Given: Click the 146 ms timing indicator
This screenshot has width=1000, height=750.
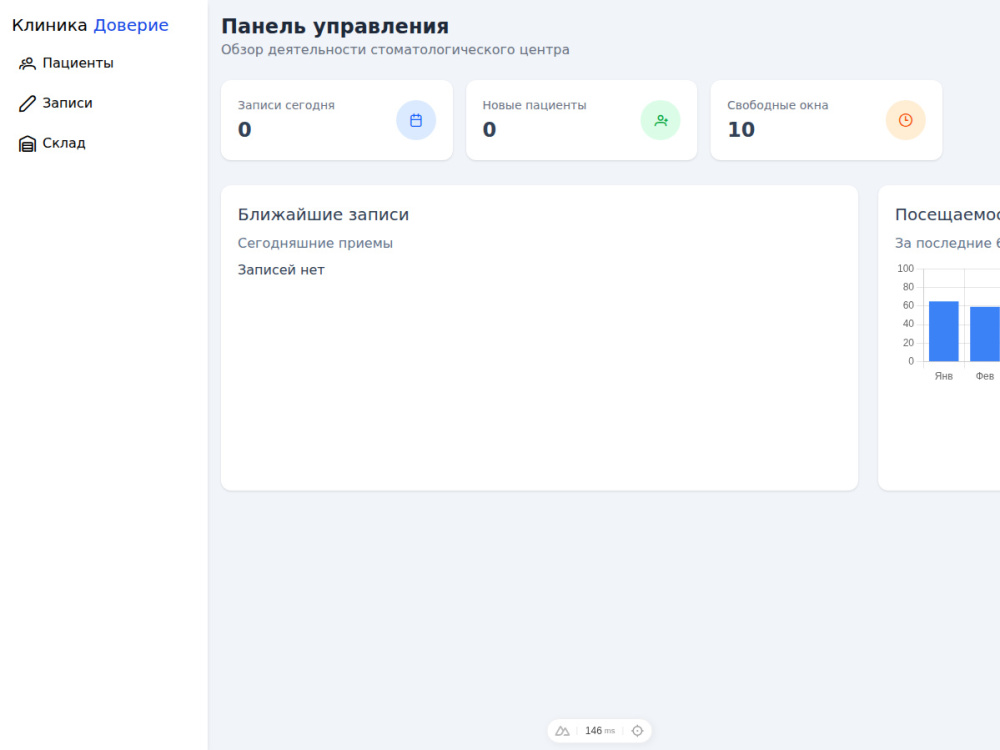Looking at the screenshot, I should click(x=600, y=731).
